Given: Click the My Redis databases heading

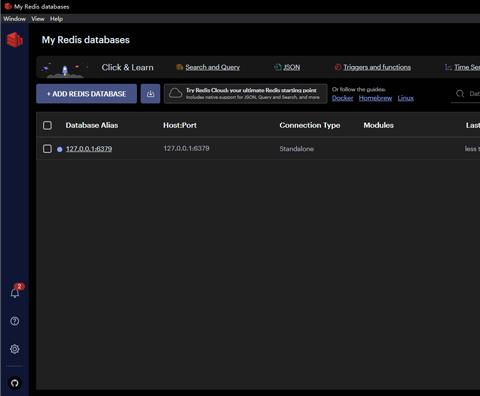Looking at the screenshot, I should [86, 40].
